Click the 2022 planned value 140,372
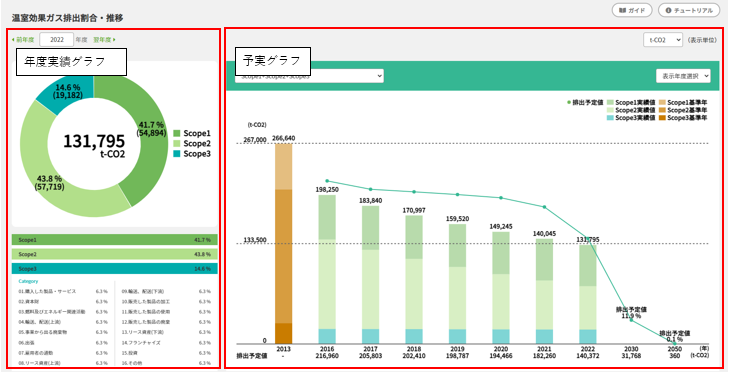 pyautogui.click(x=588, y=356)
